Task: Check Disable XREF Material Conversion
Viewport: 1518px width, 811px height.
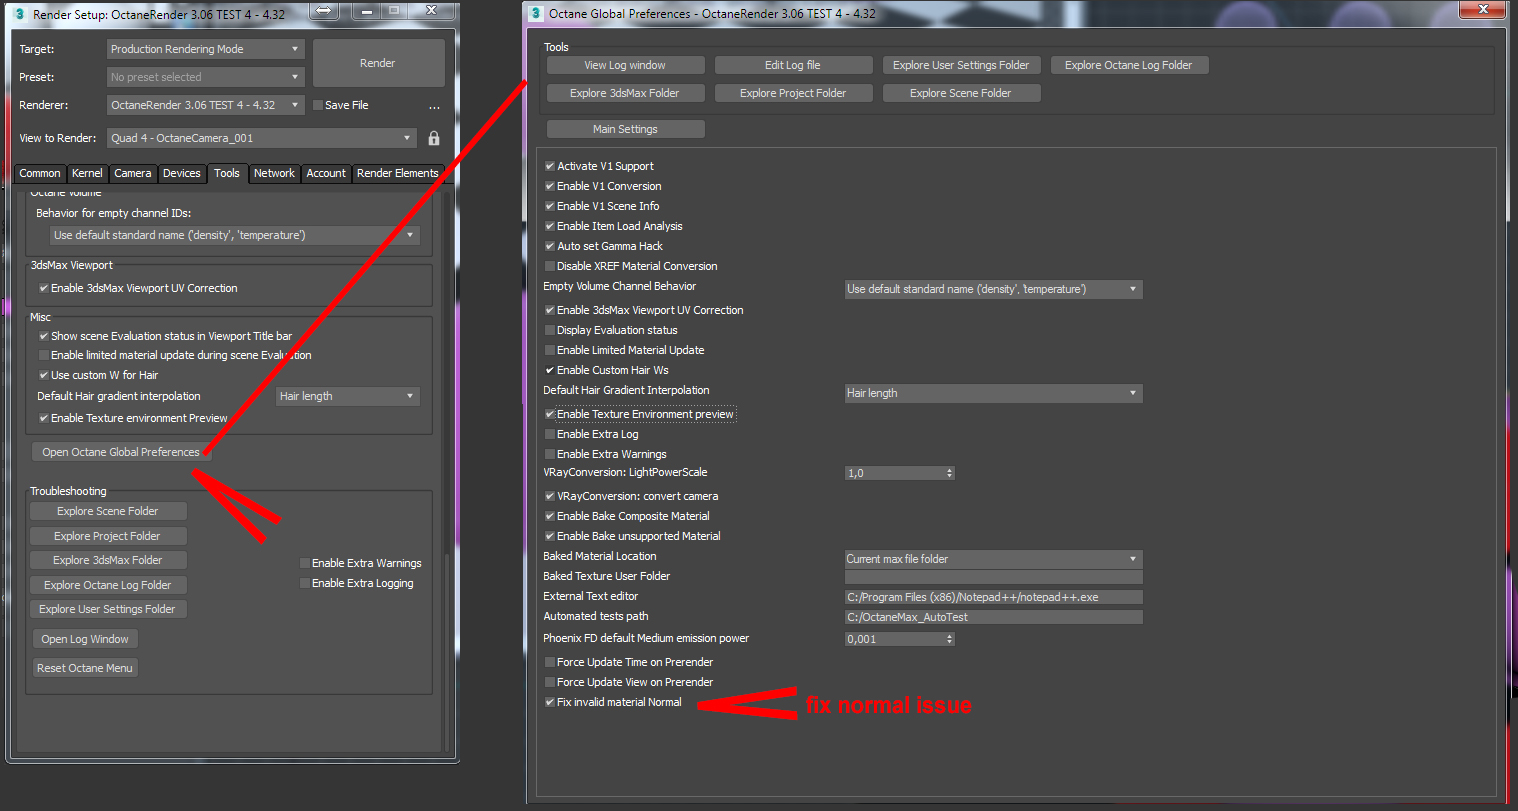Action: (550, 266)
